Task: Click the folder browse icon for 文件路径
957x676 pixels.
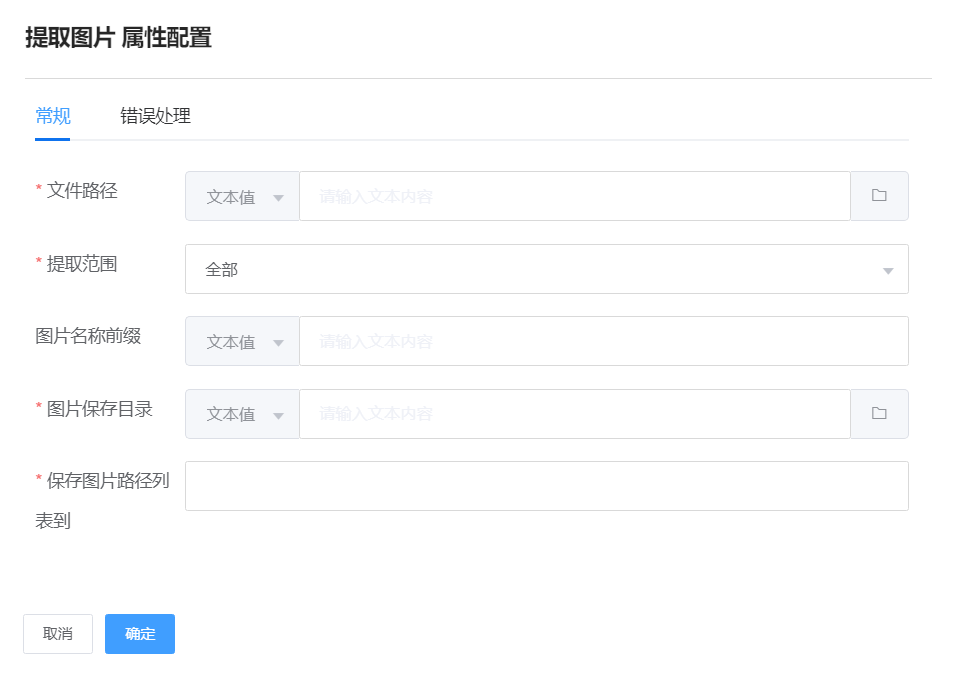Action: coord(879,196)
